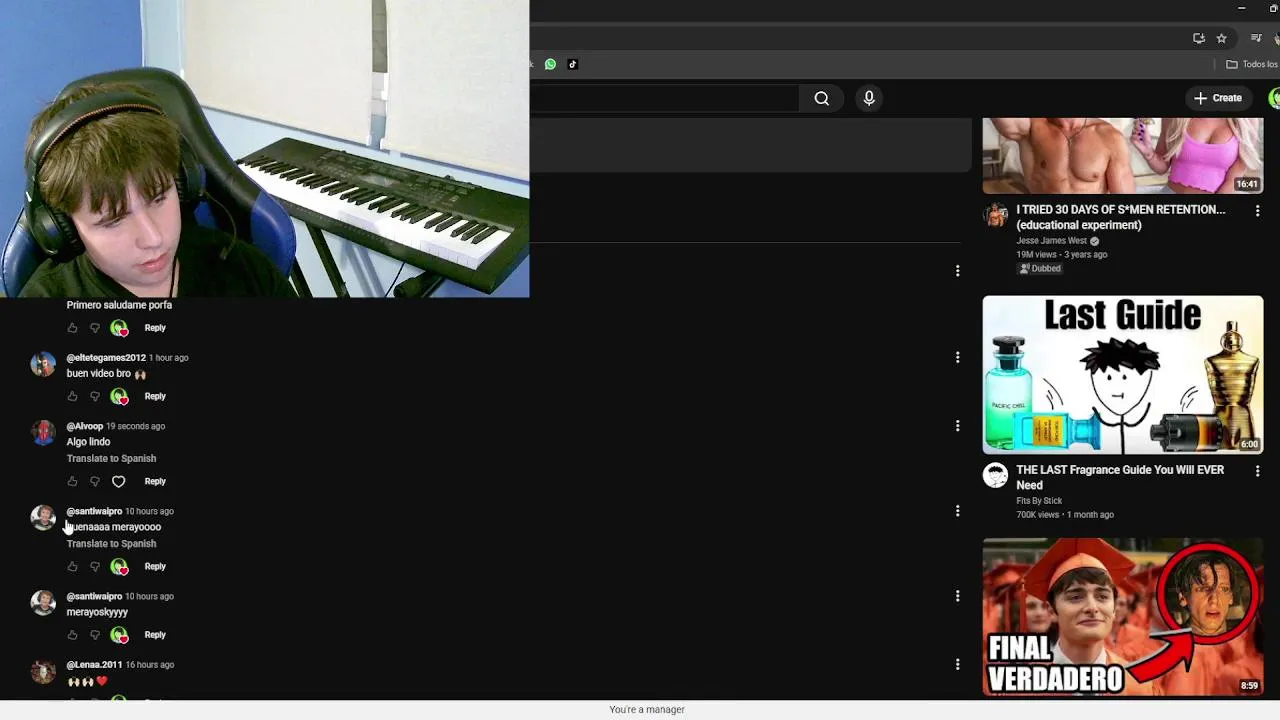The height and width of the screenshot is (720, 1280).
Task: Click the YouTube search magnifier button
Action: pyautogui.click(x=821, y=98)
